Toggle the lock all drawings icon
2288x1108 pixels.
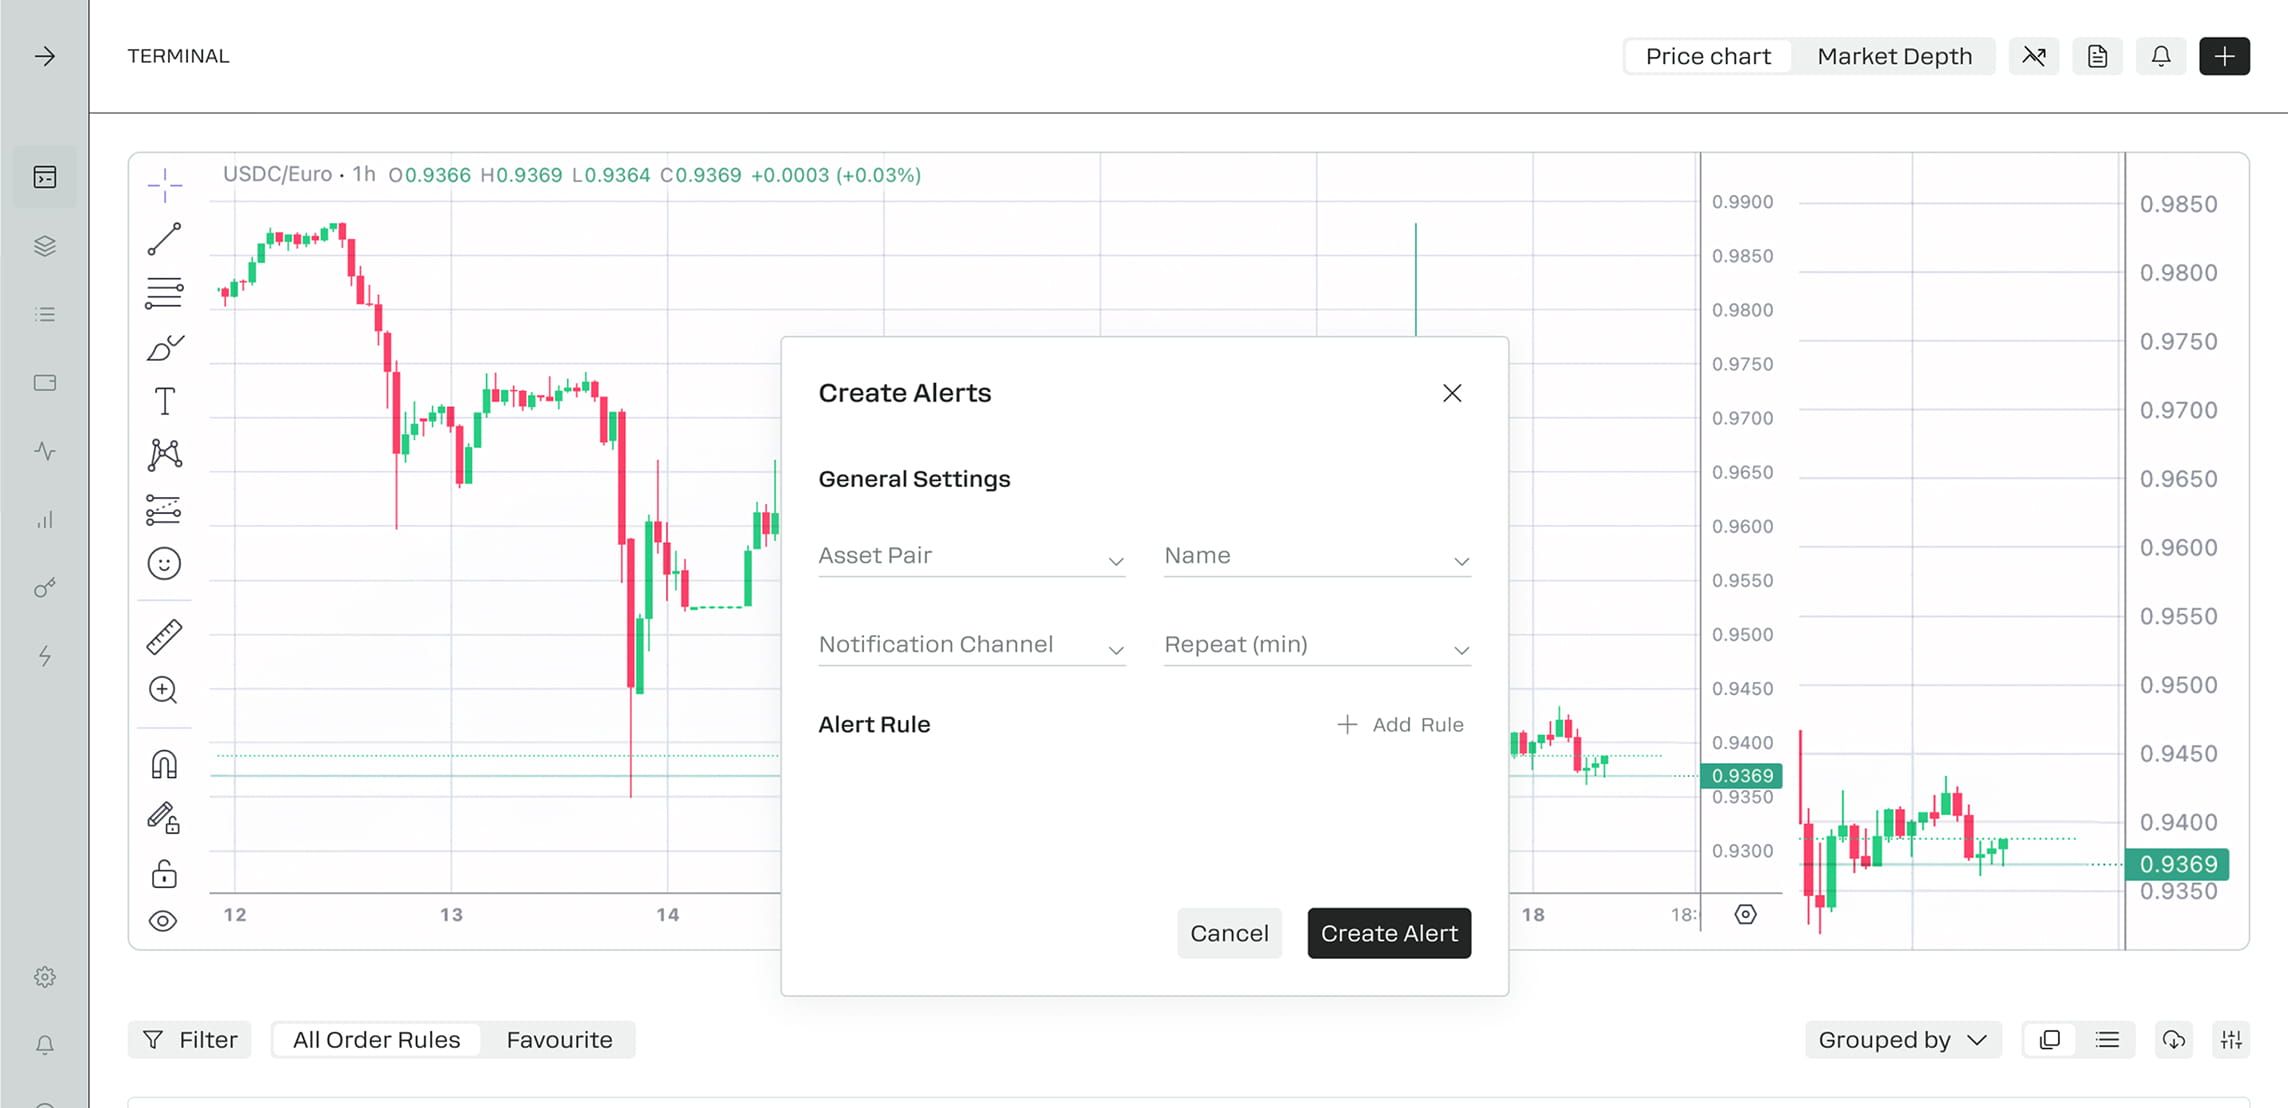[164, 875]
